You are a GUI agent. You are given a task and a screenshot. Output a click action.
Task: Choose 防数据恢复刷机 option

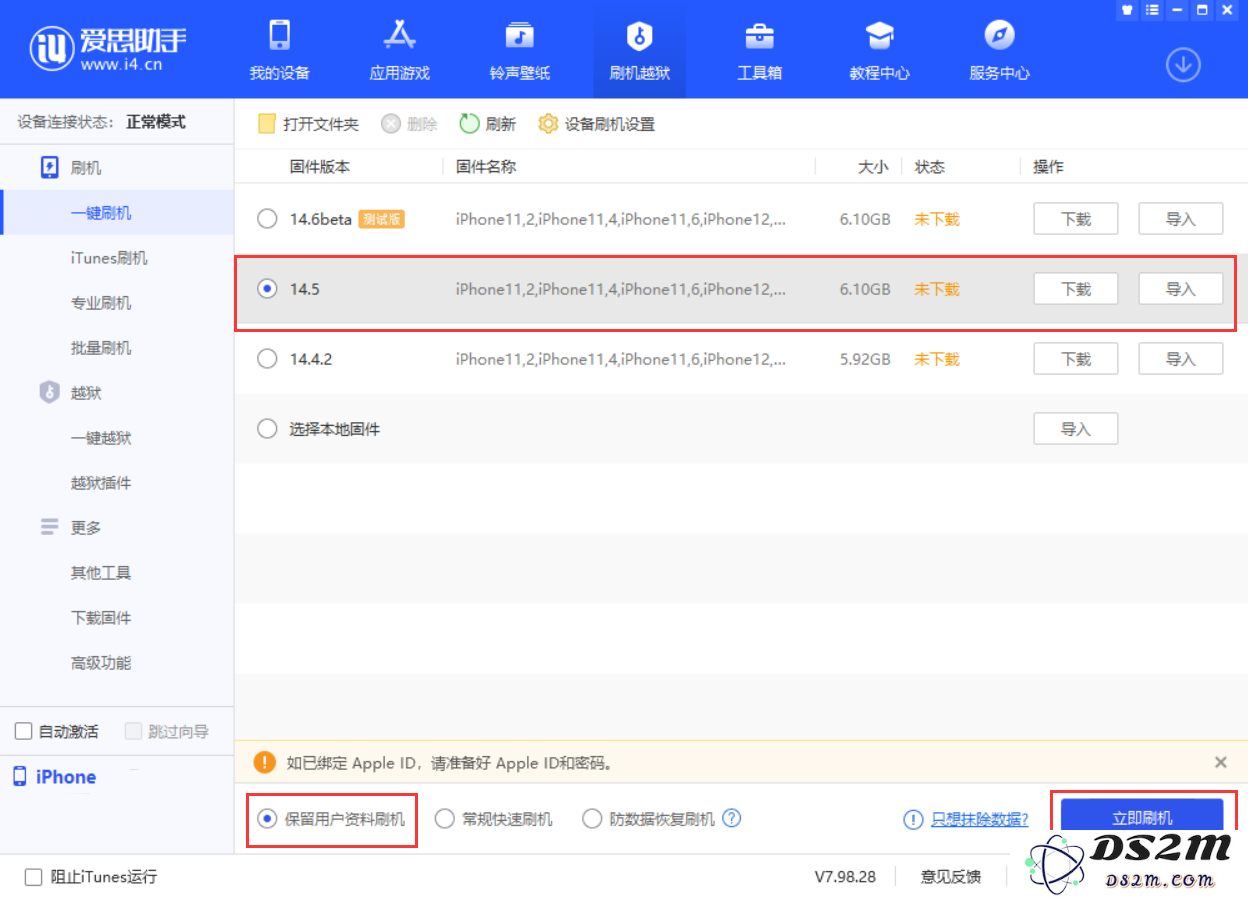tap(649, 819)
